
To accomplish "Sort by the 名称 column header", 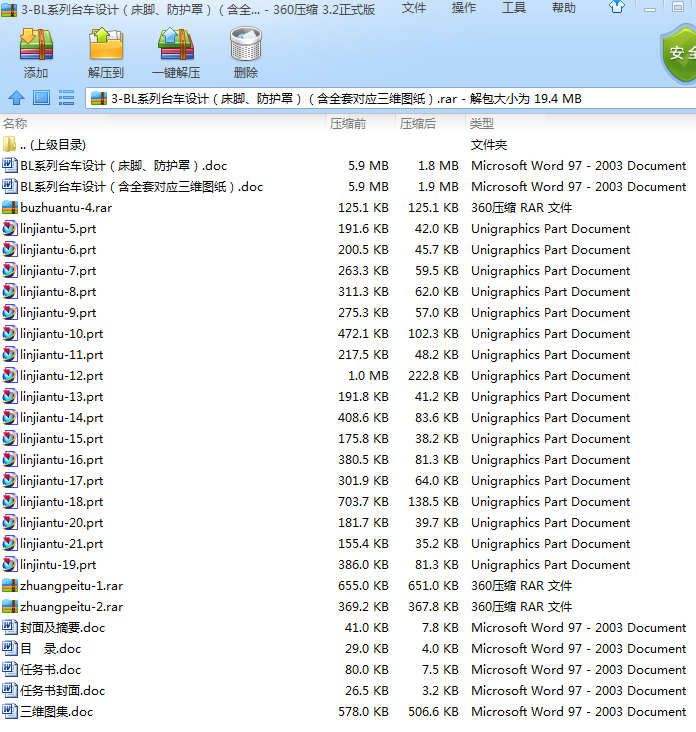I will pyautogui.click(x=15, y=123).
